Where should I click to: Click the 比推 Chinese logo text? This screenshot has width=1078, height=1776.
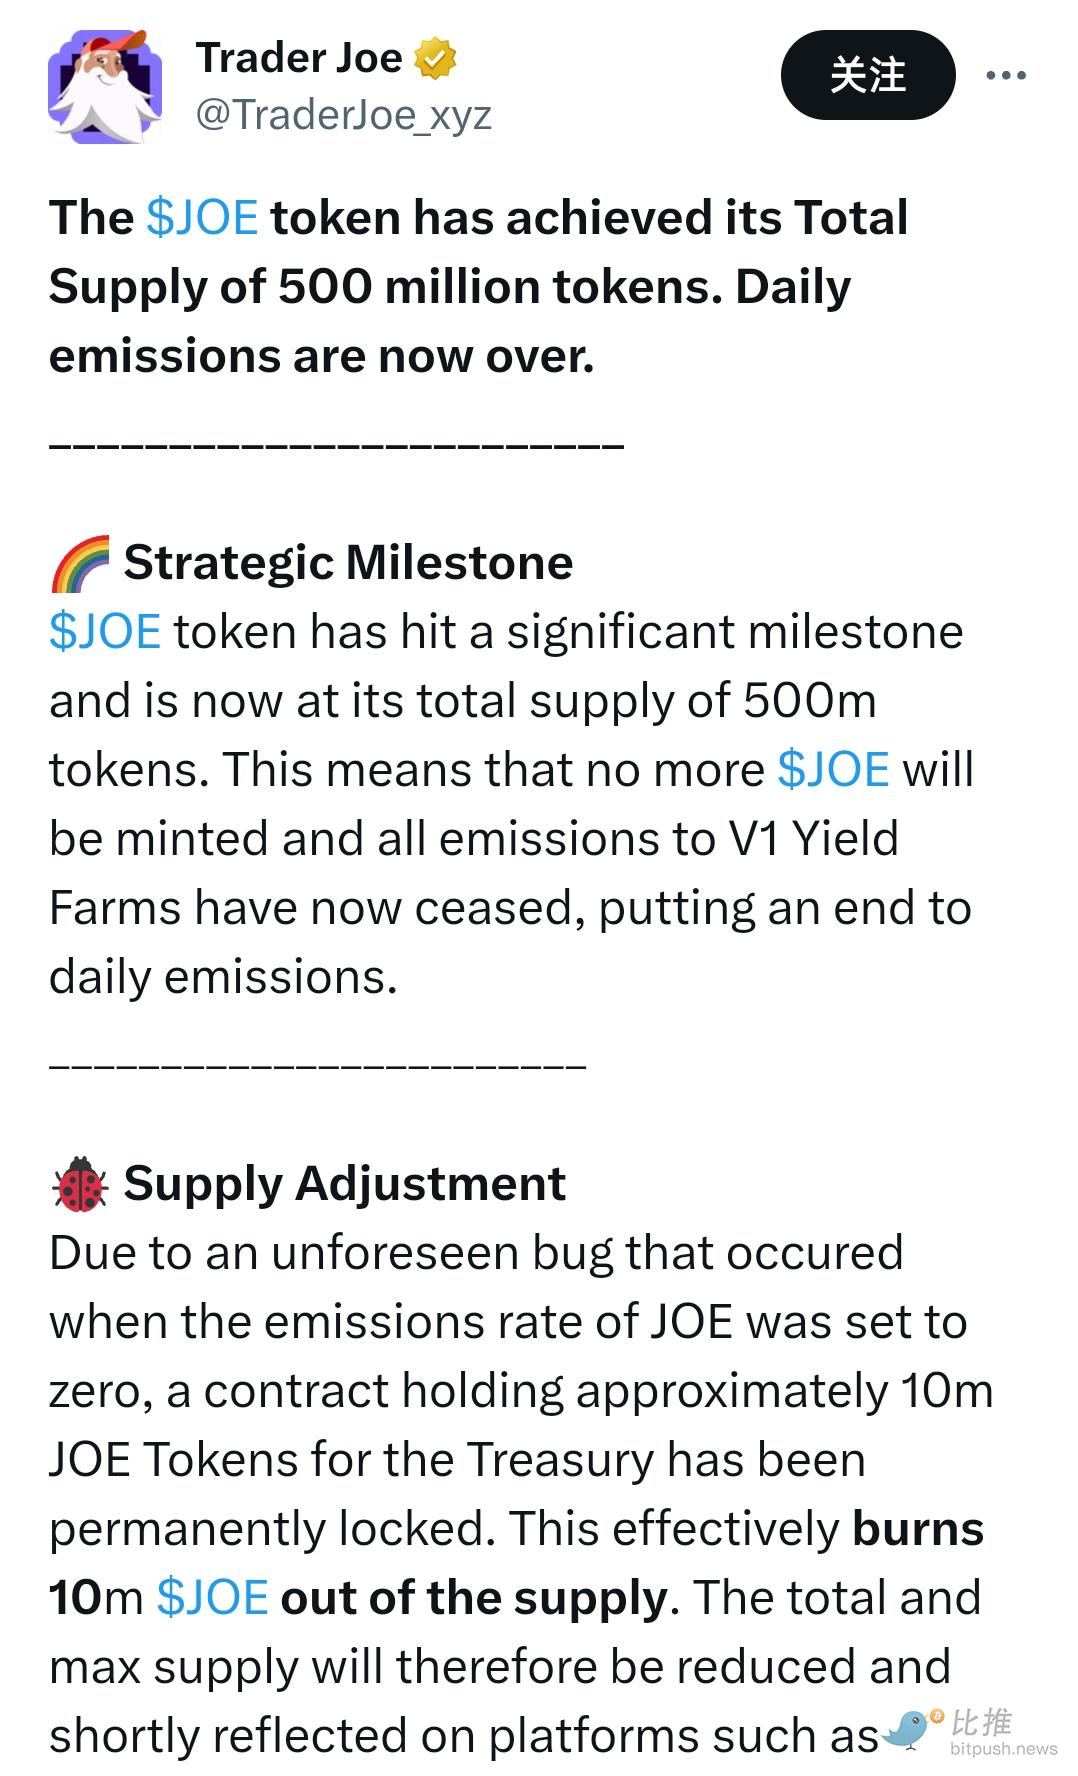tap(981, 1722)
